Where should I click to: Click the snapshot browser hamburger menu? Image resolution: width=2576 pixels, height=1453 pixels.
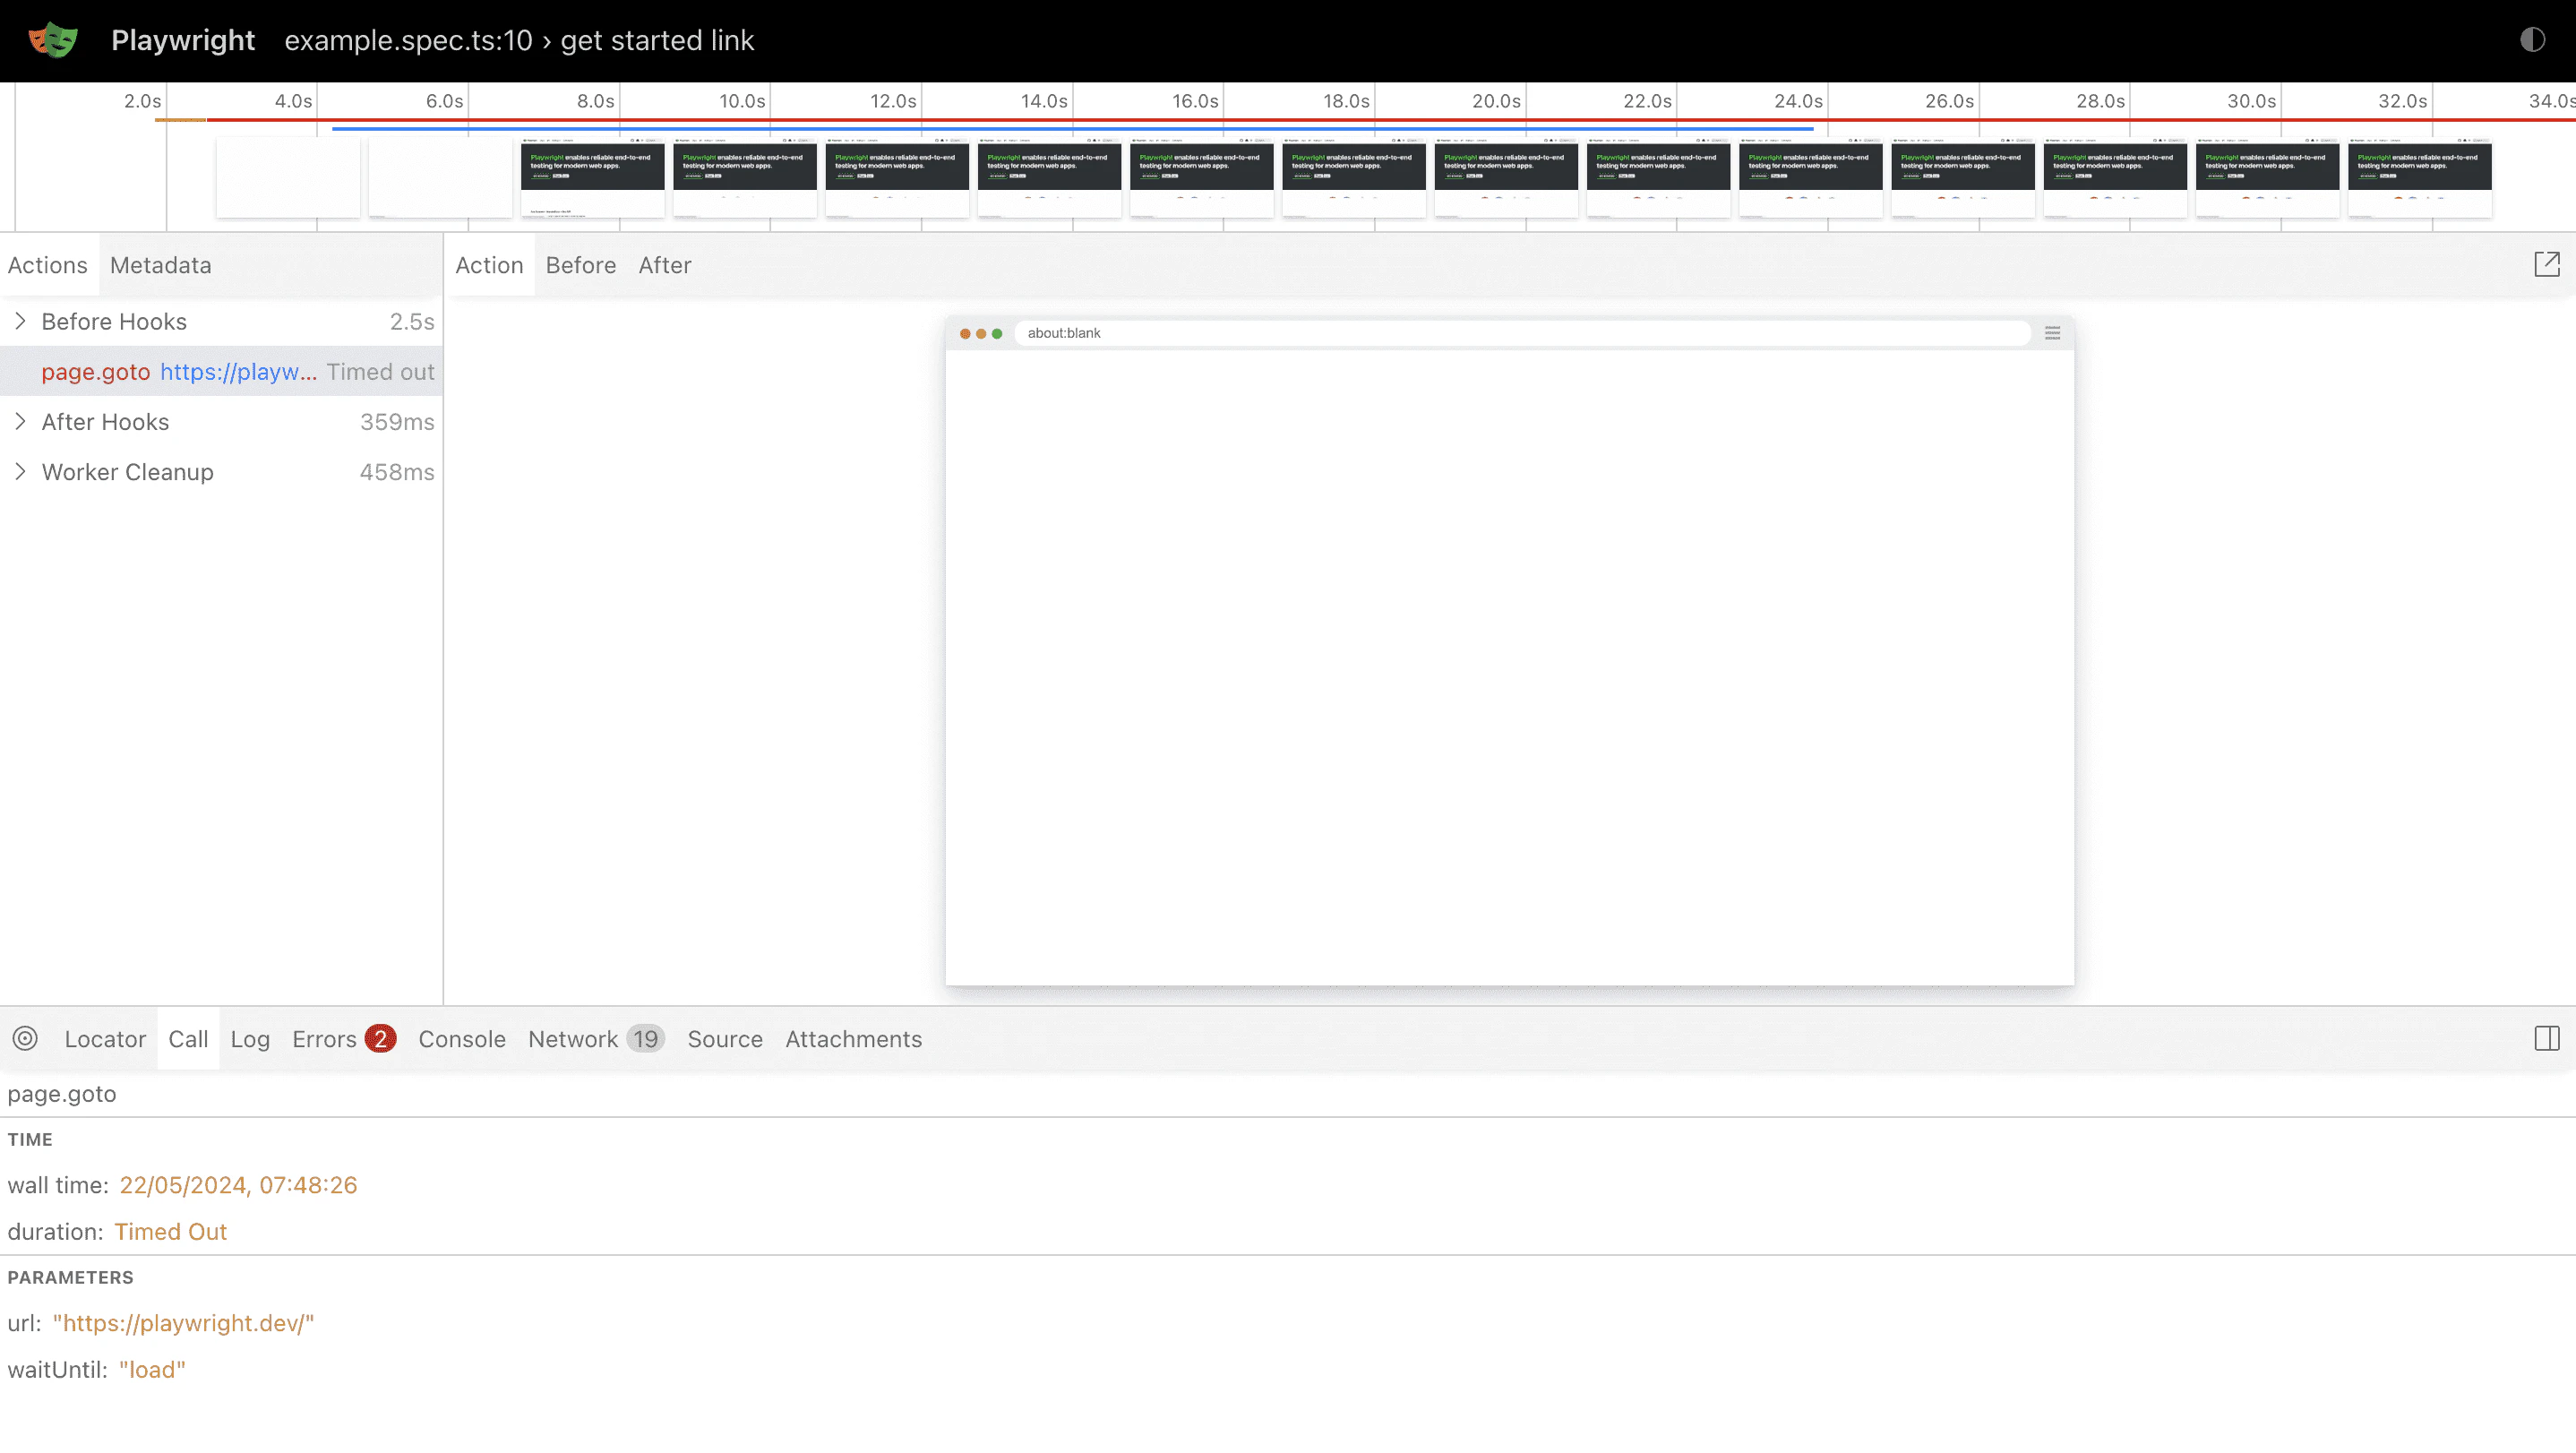tap(2052, 333)
